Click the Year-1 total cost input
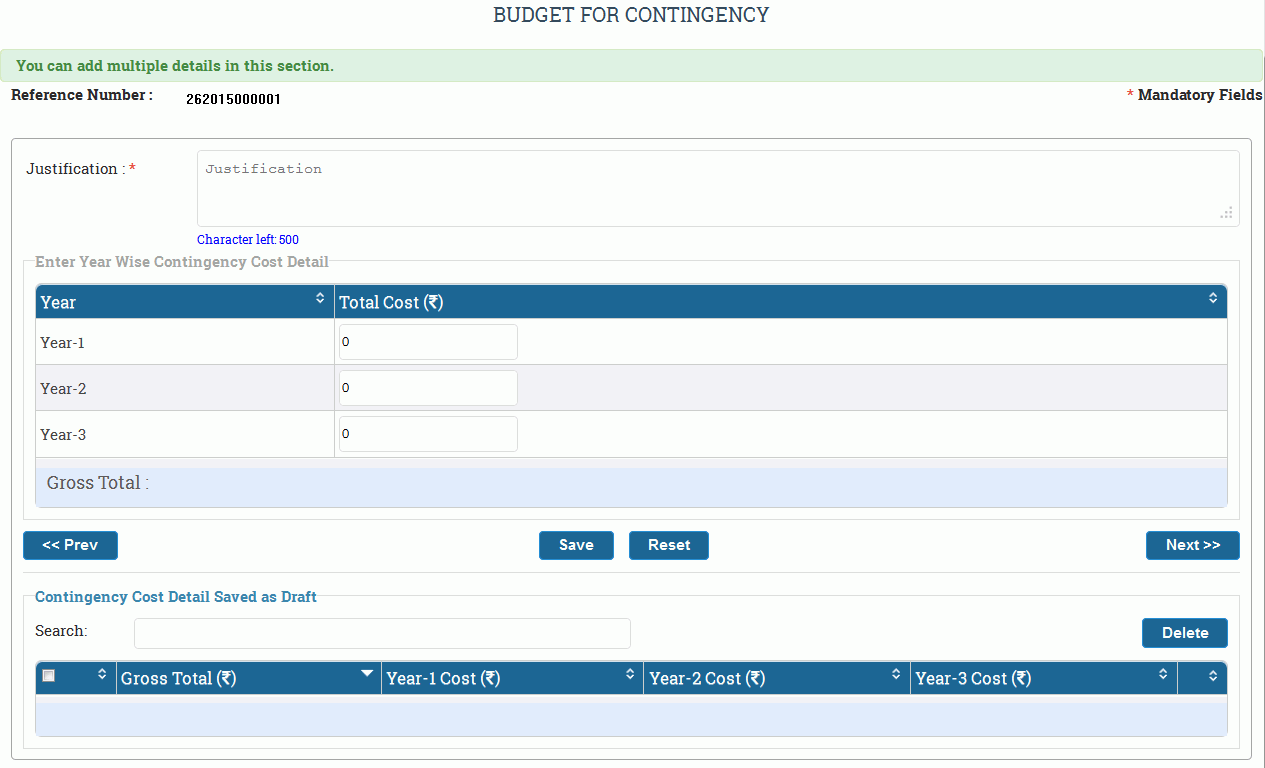The height and width of the screenshot is (768, 1265). click(x=428, y=342)
